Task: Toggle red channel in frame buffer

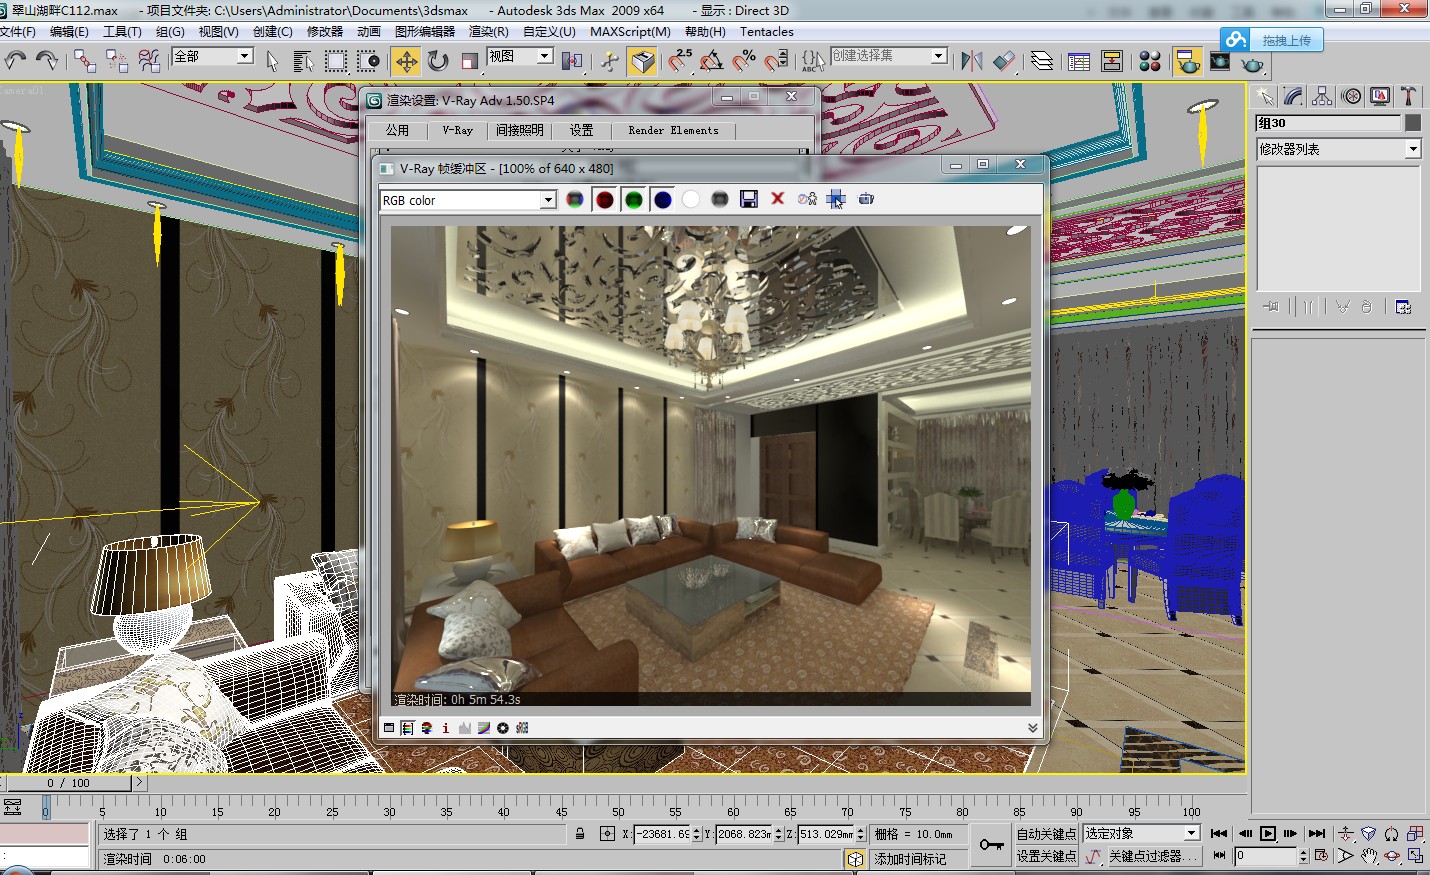Action: (604, 199)
